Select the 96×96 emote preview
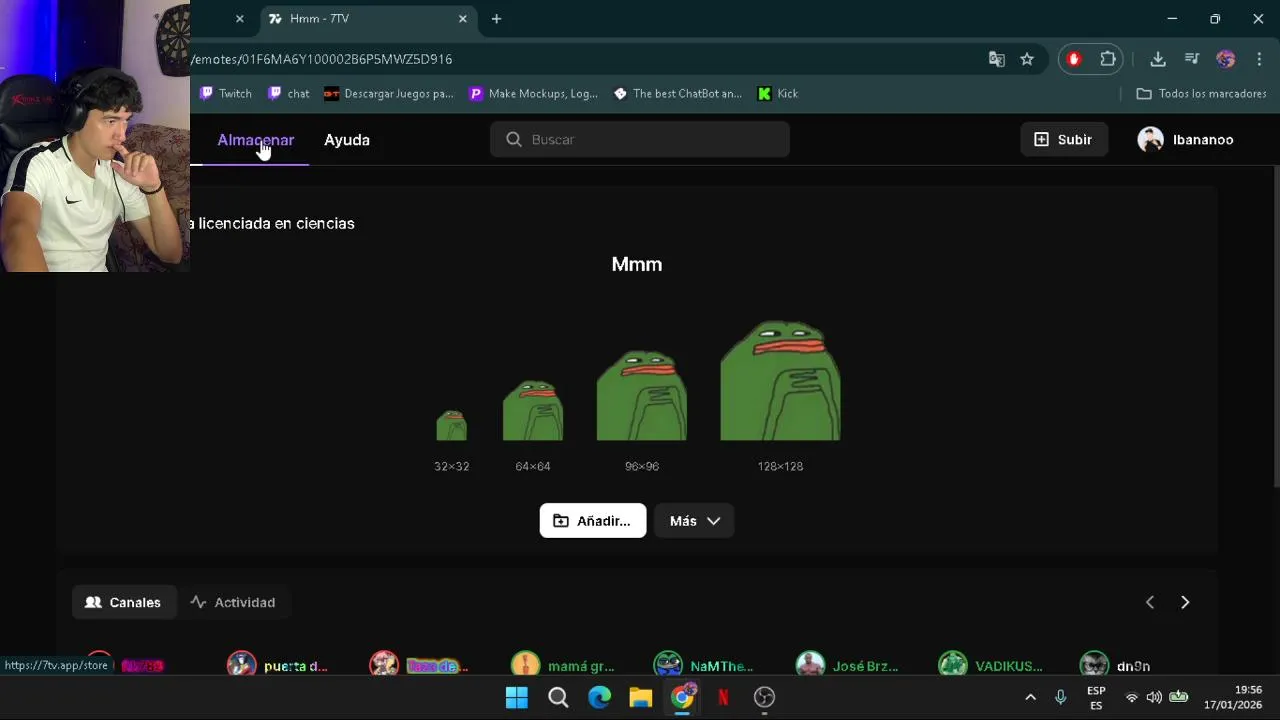 coord(642,395)
